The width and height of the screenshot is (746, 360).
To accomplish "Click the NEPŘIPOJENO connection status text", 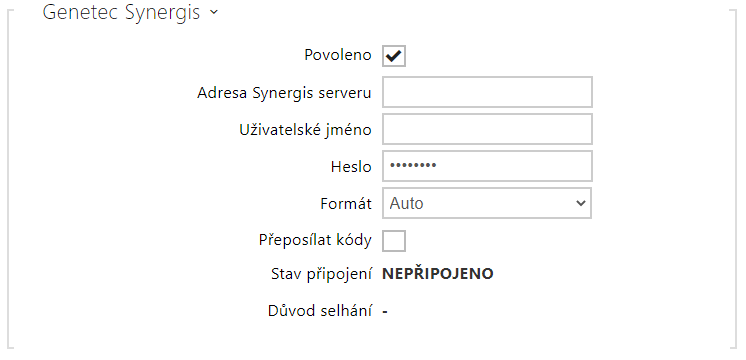I will point(438,273).
